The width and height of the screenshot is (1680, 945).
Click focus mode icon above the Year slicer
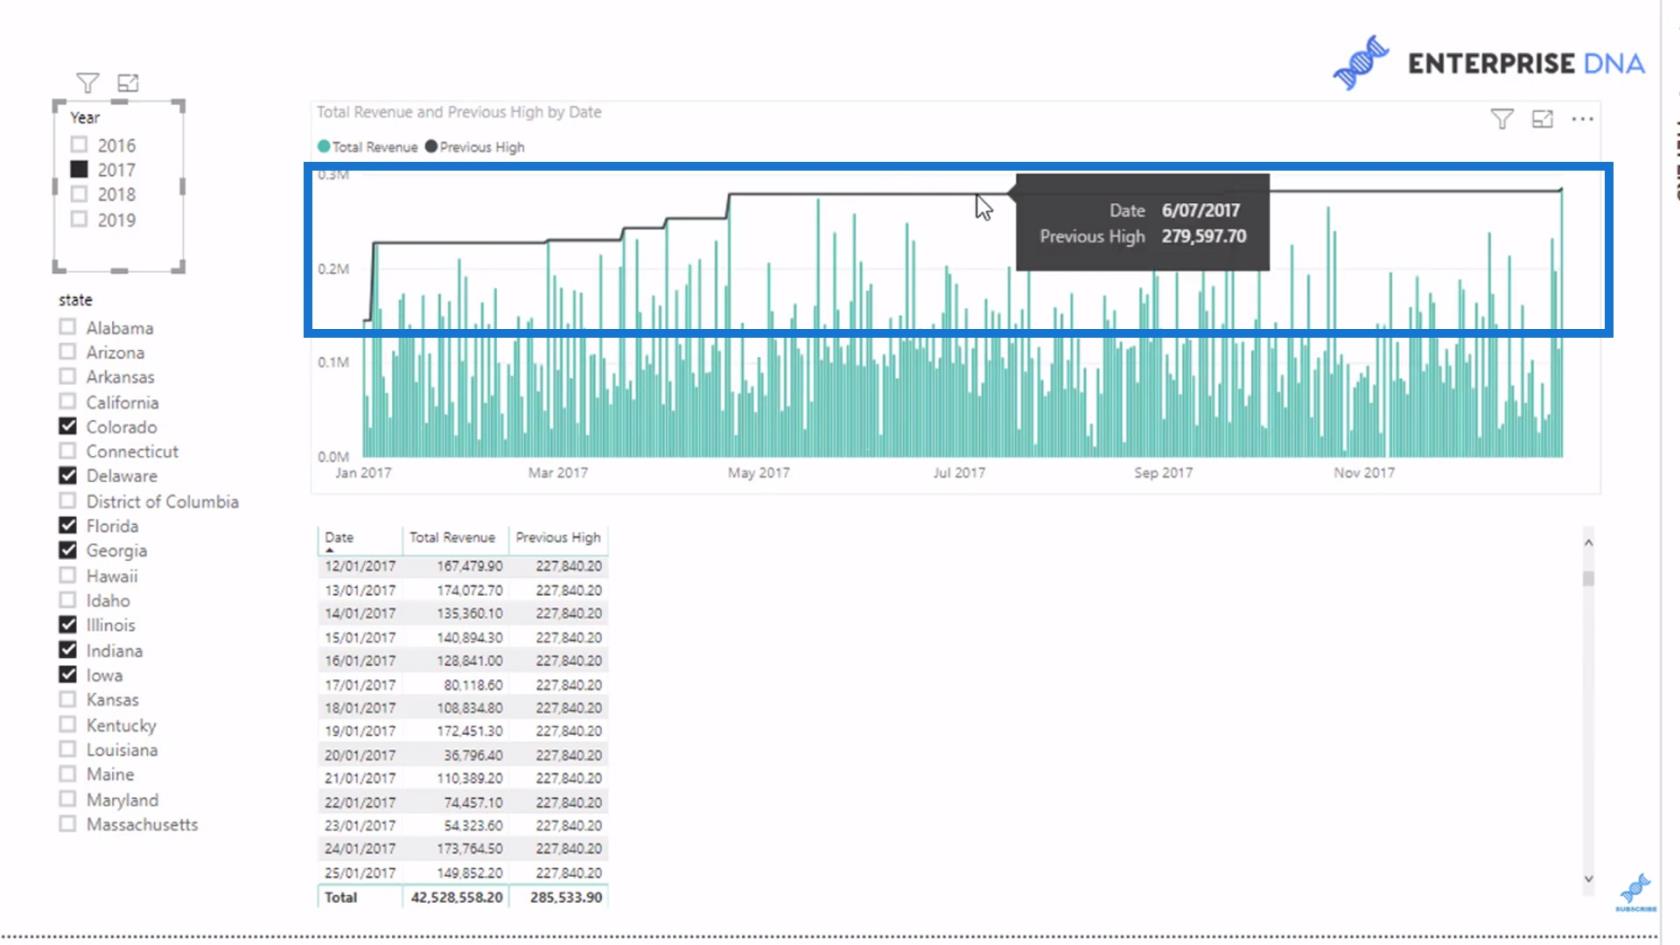pos(128,83)
